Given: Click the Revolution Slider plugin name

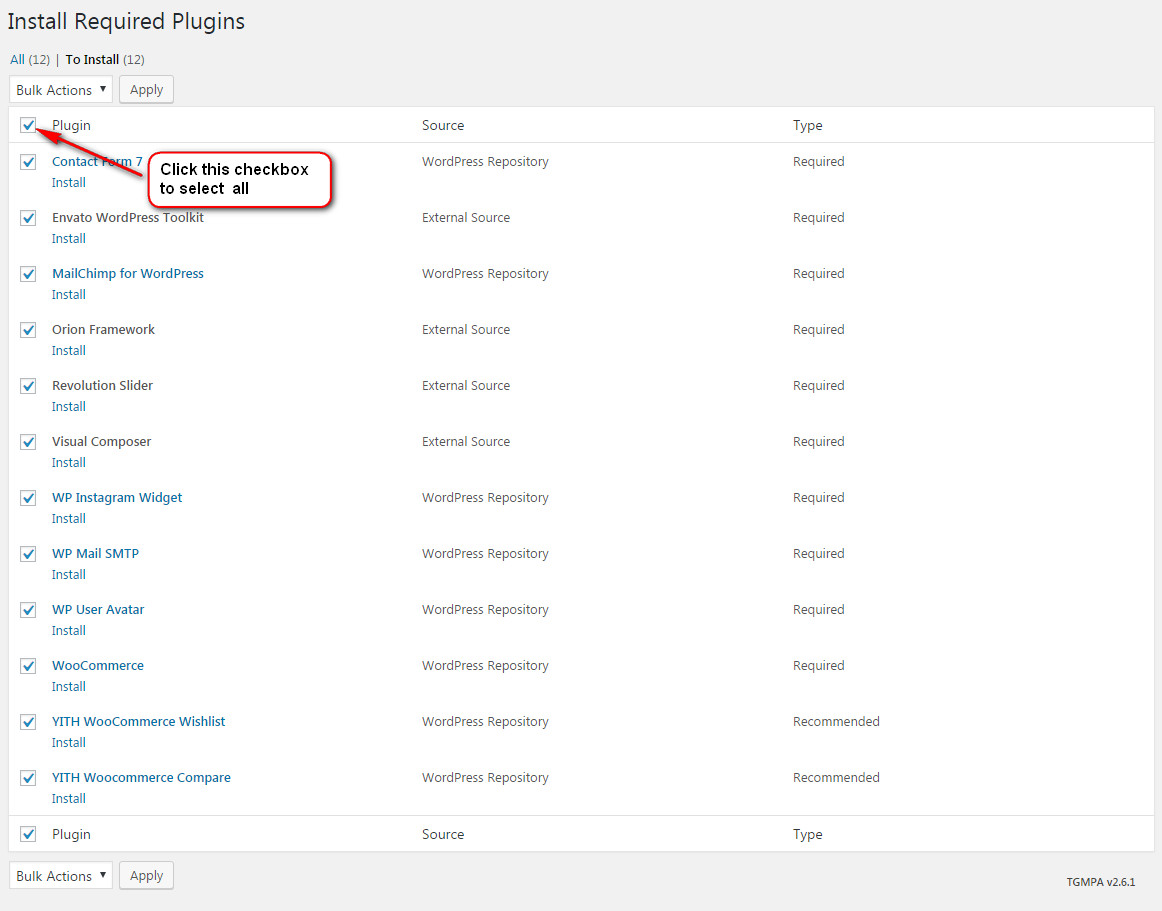Looking at the screenshot, I should [x=102, y=385].
